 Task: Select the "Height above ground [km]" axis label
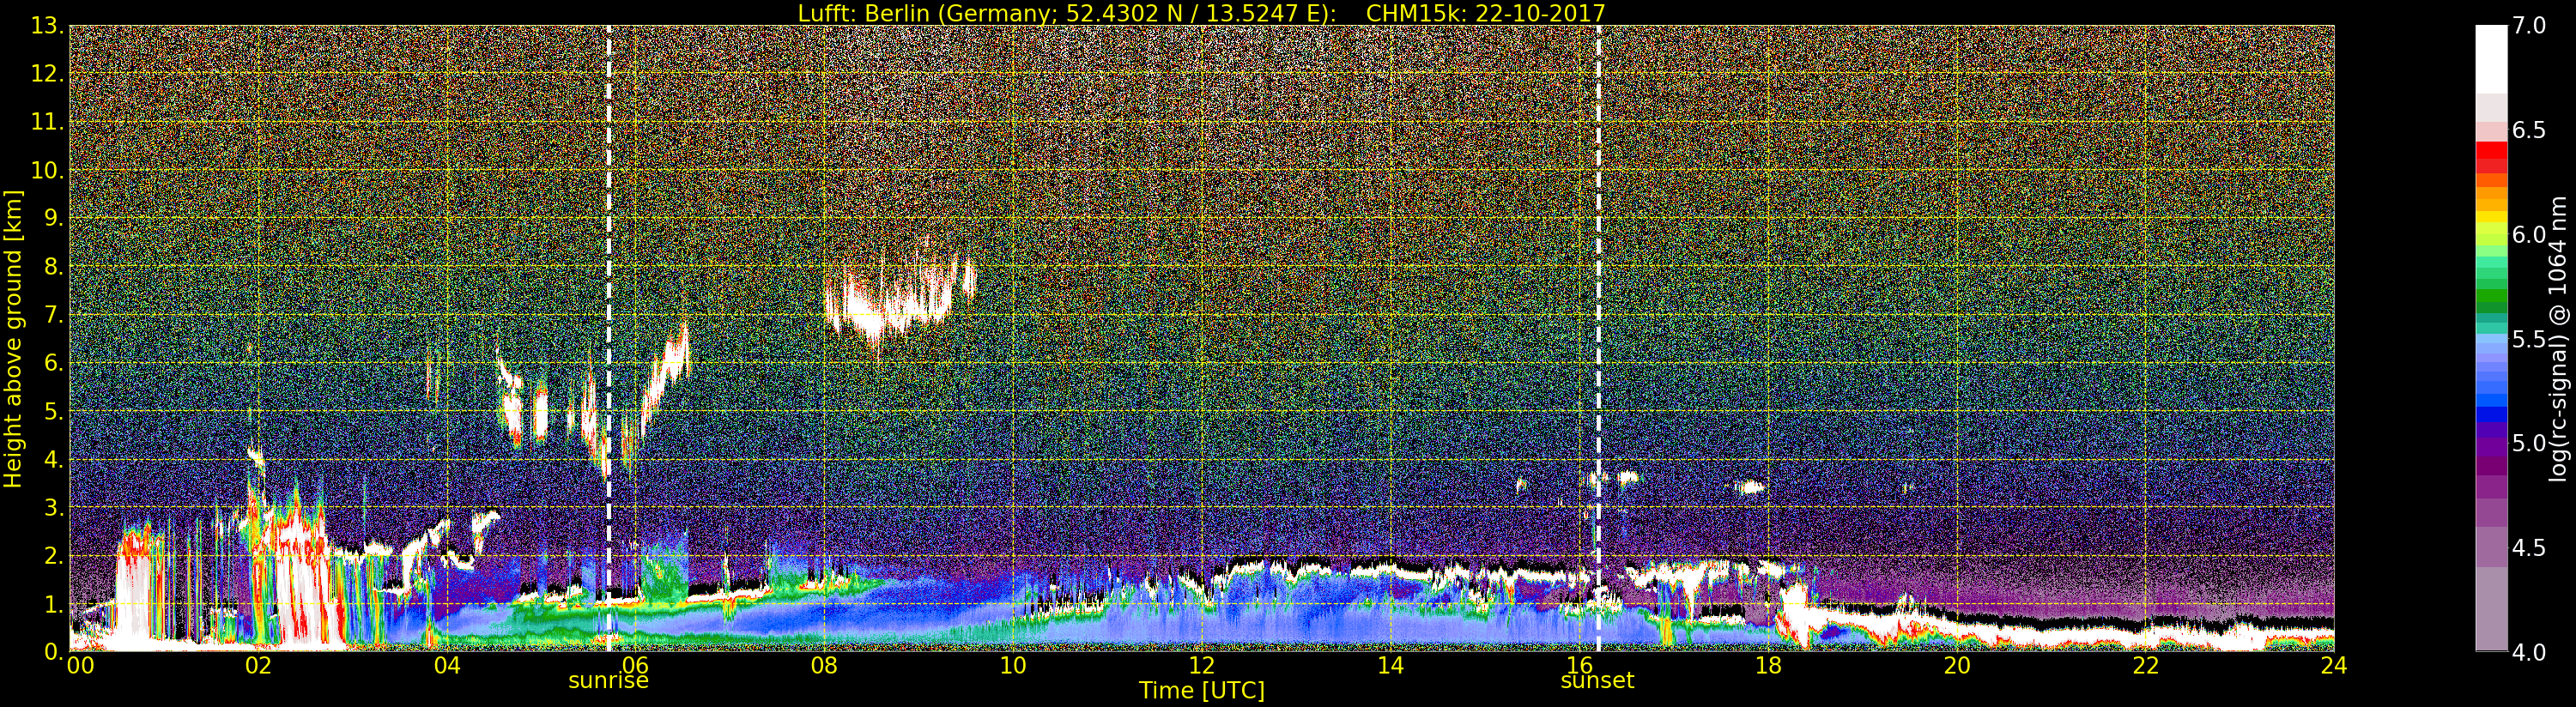(x=13, y=339)
